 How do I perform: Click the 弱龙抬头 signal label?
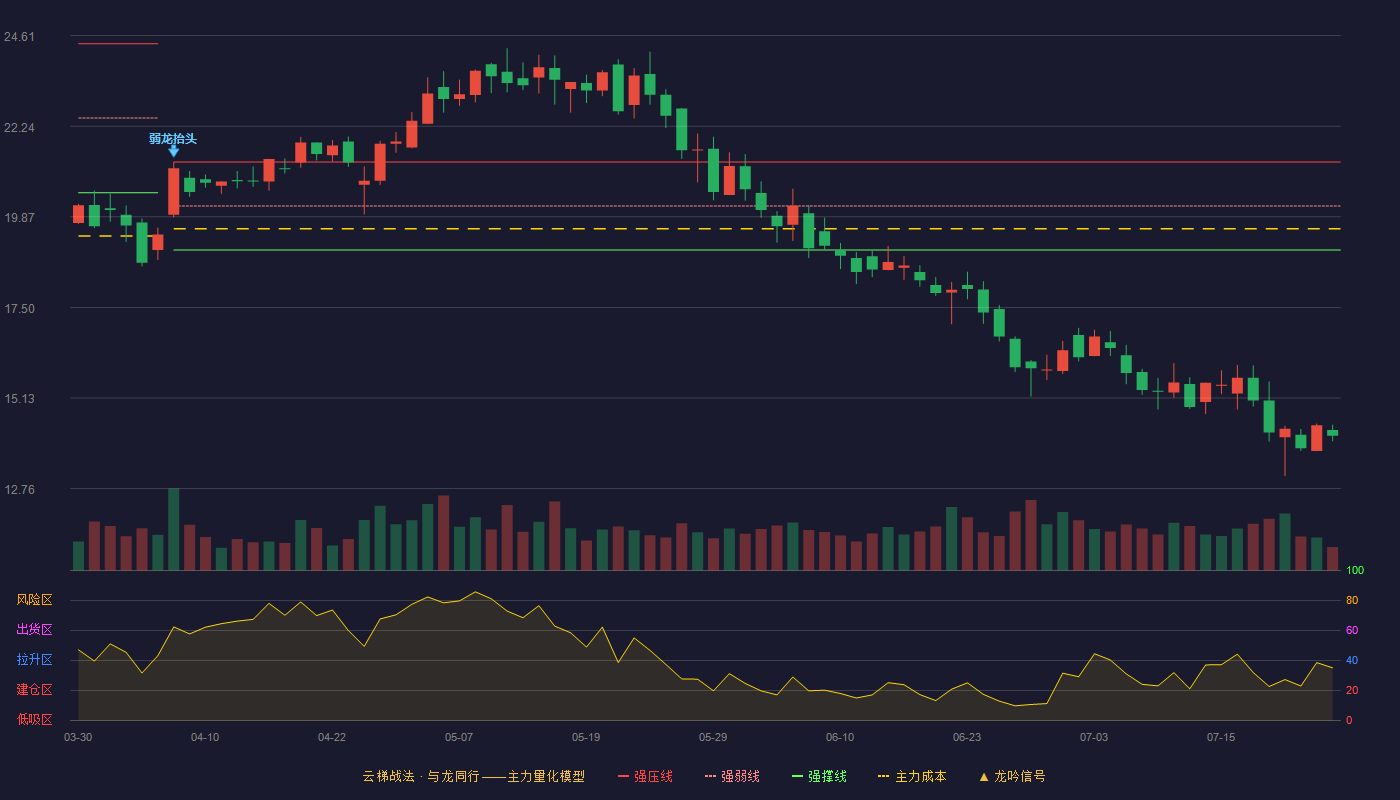coord(173,138)
